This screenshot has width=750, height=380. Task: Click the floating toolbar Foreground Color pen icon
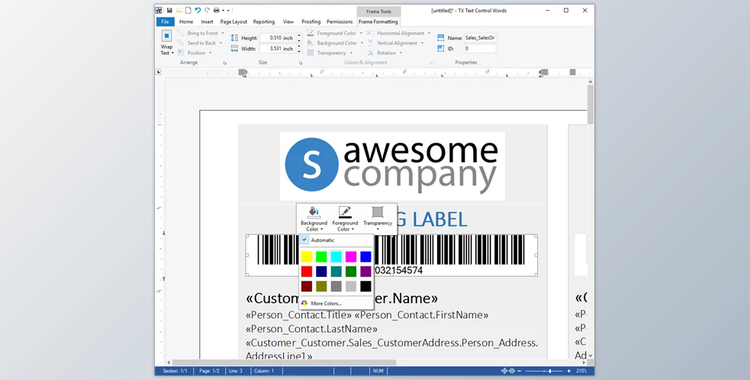coord(345,212)
